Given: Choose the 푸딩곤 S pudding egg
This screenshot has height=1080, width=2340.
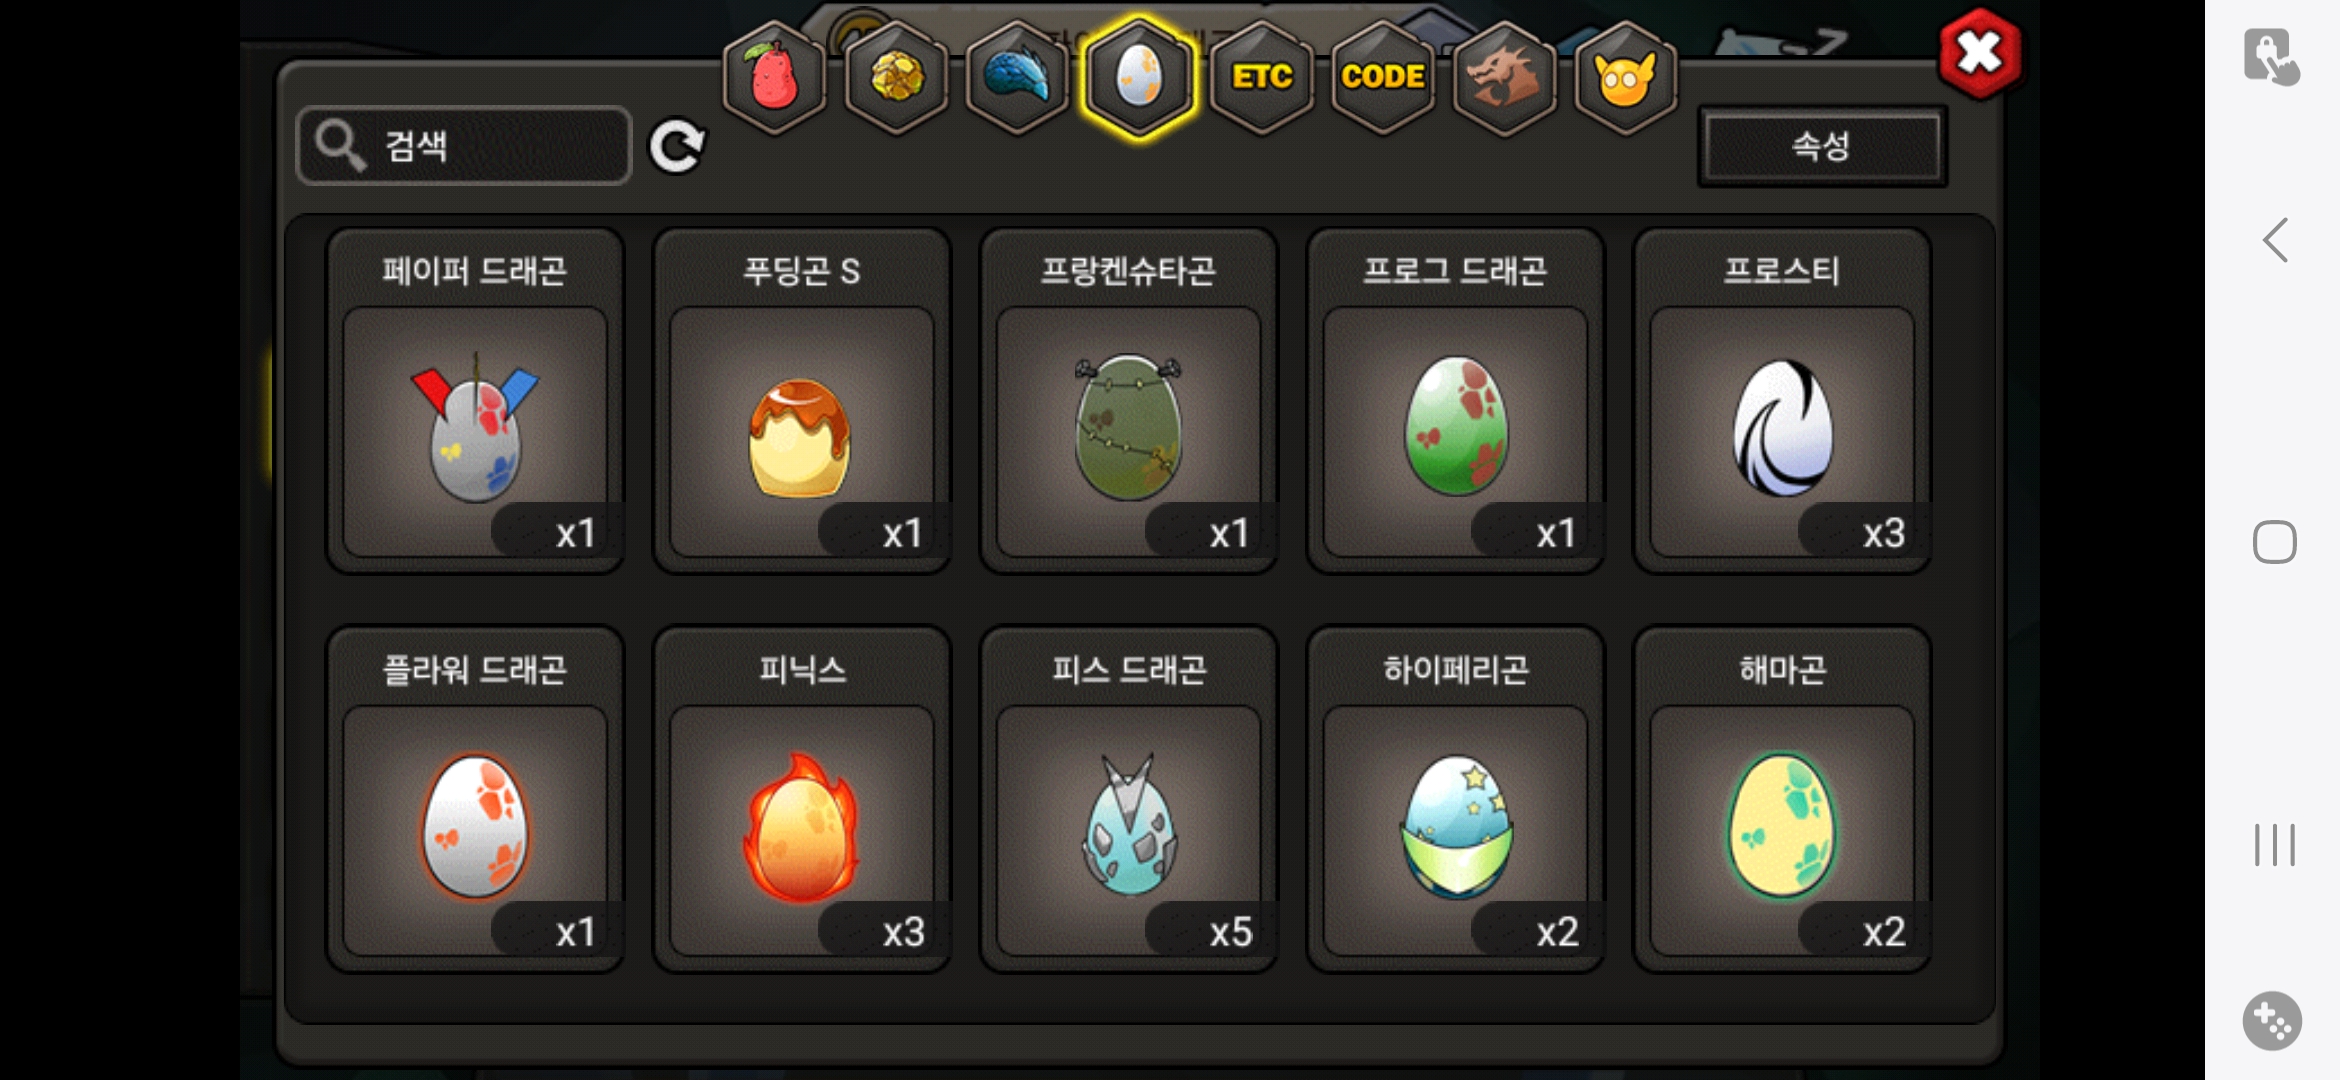Looking at the screenshot, I should [802, 401].
